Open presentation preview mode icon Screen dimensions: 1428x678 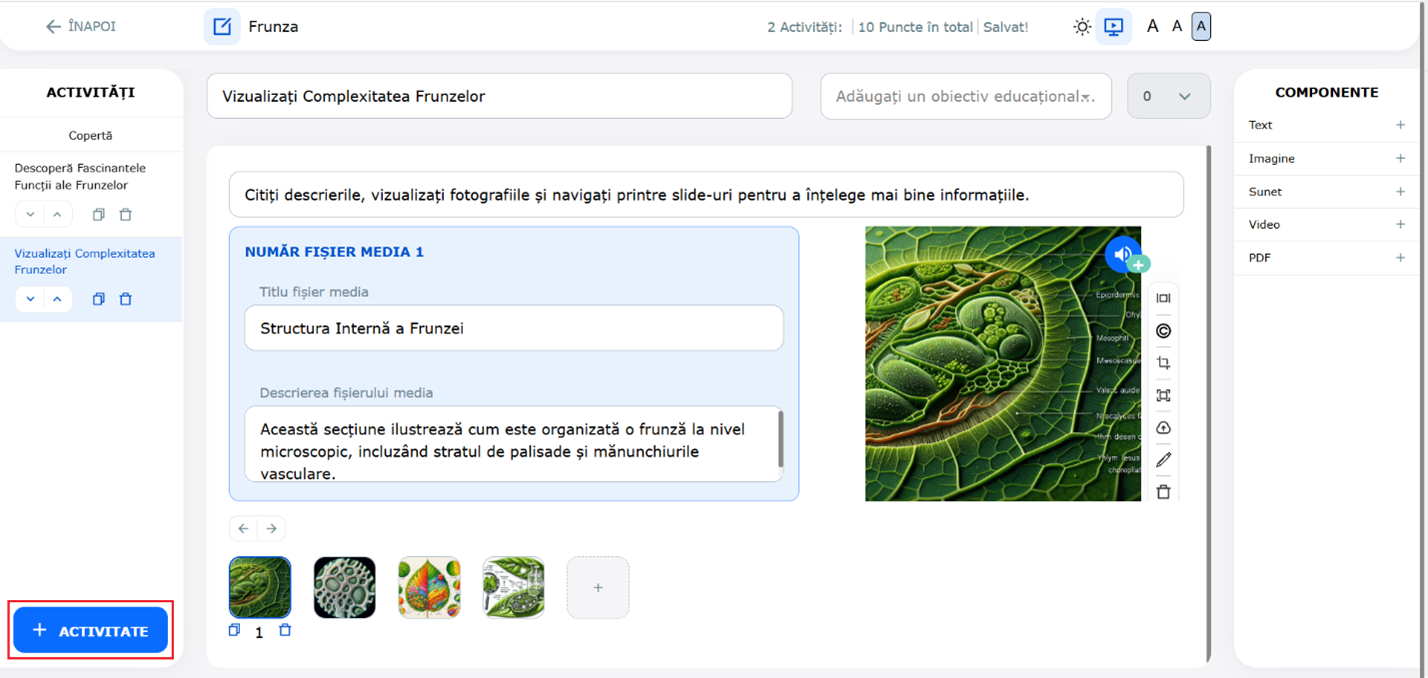tap(1113, 27)
